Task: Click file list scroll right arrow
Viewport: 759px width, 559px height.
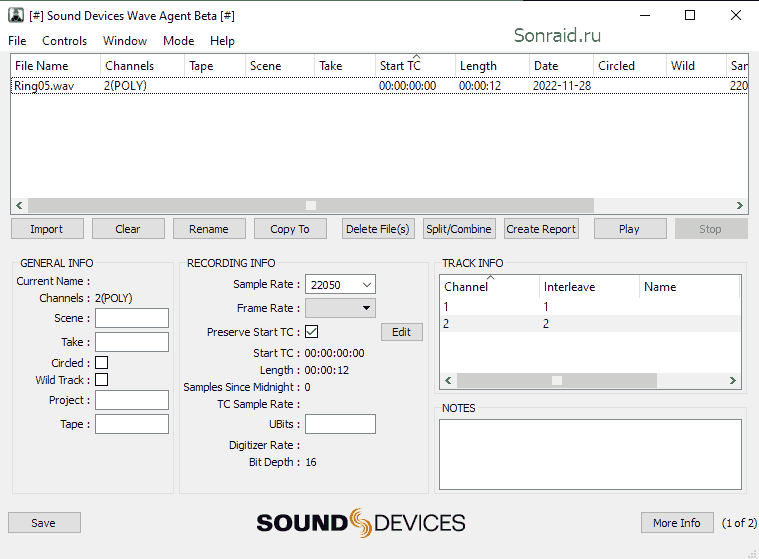Action: click(x=740, y=205)
